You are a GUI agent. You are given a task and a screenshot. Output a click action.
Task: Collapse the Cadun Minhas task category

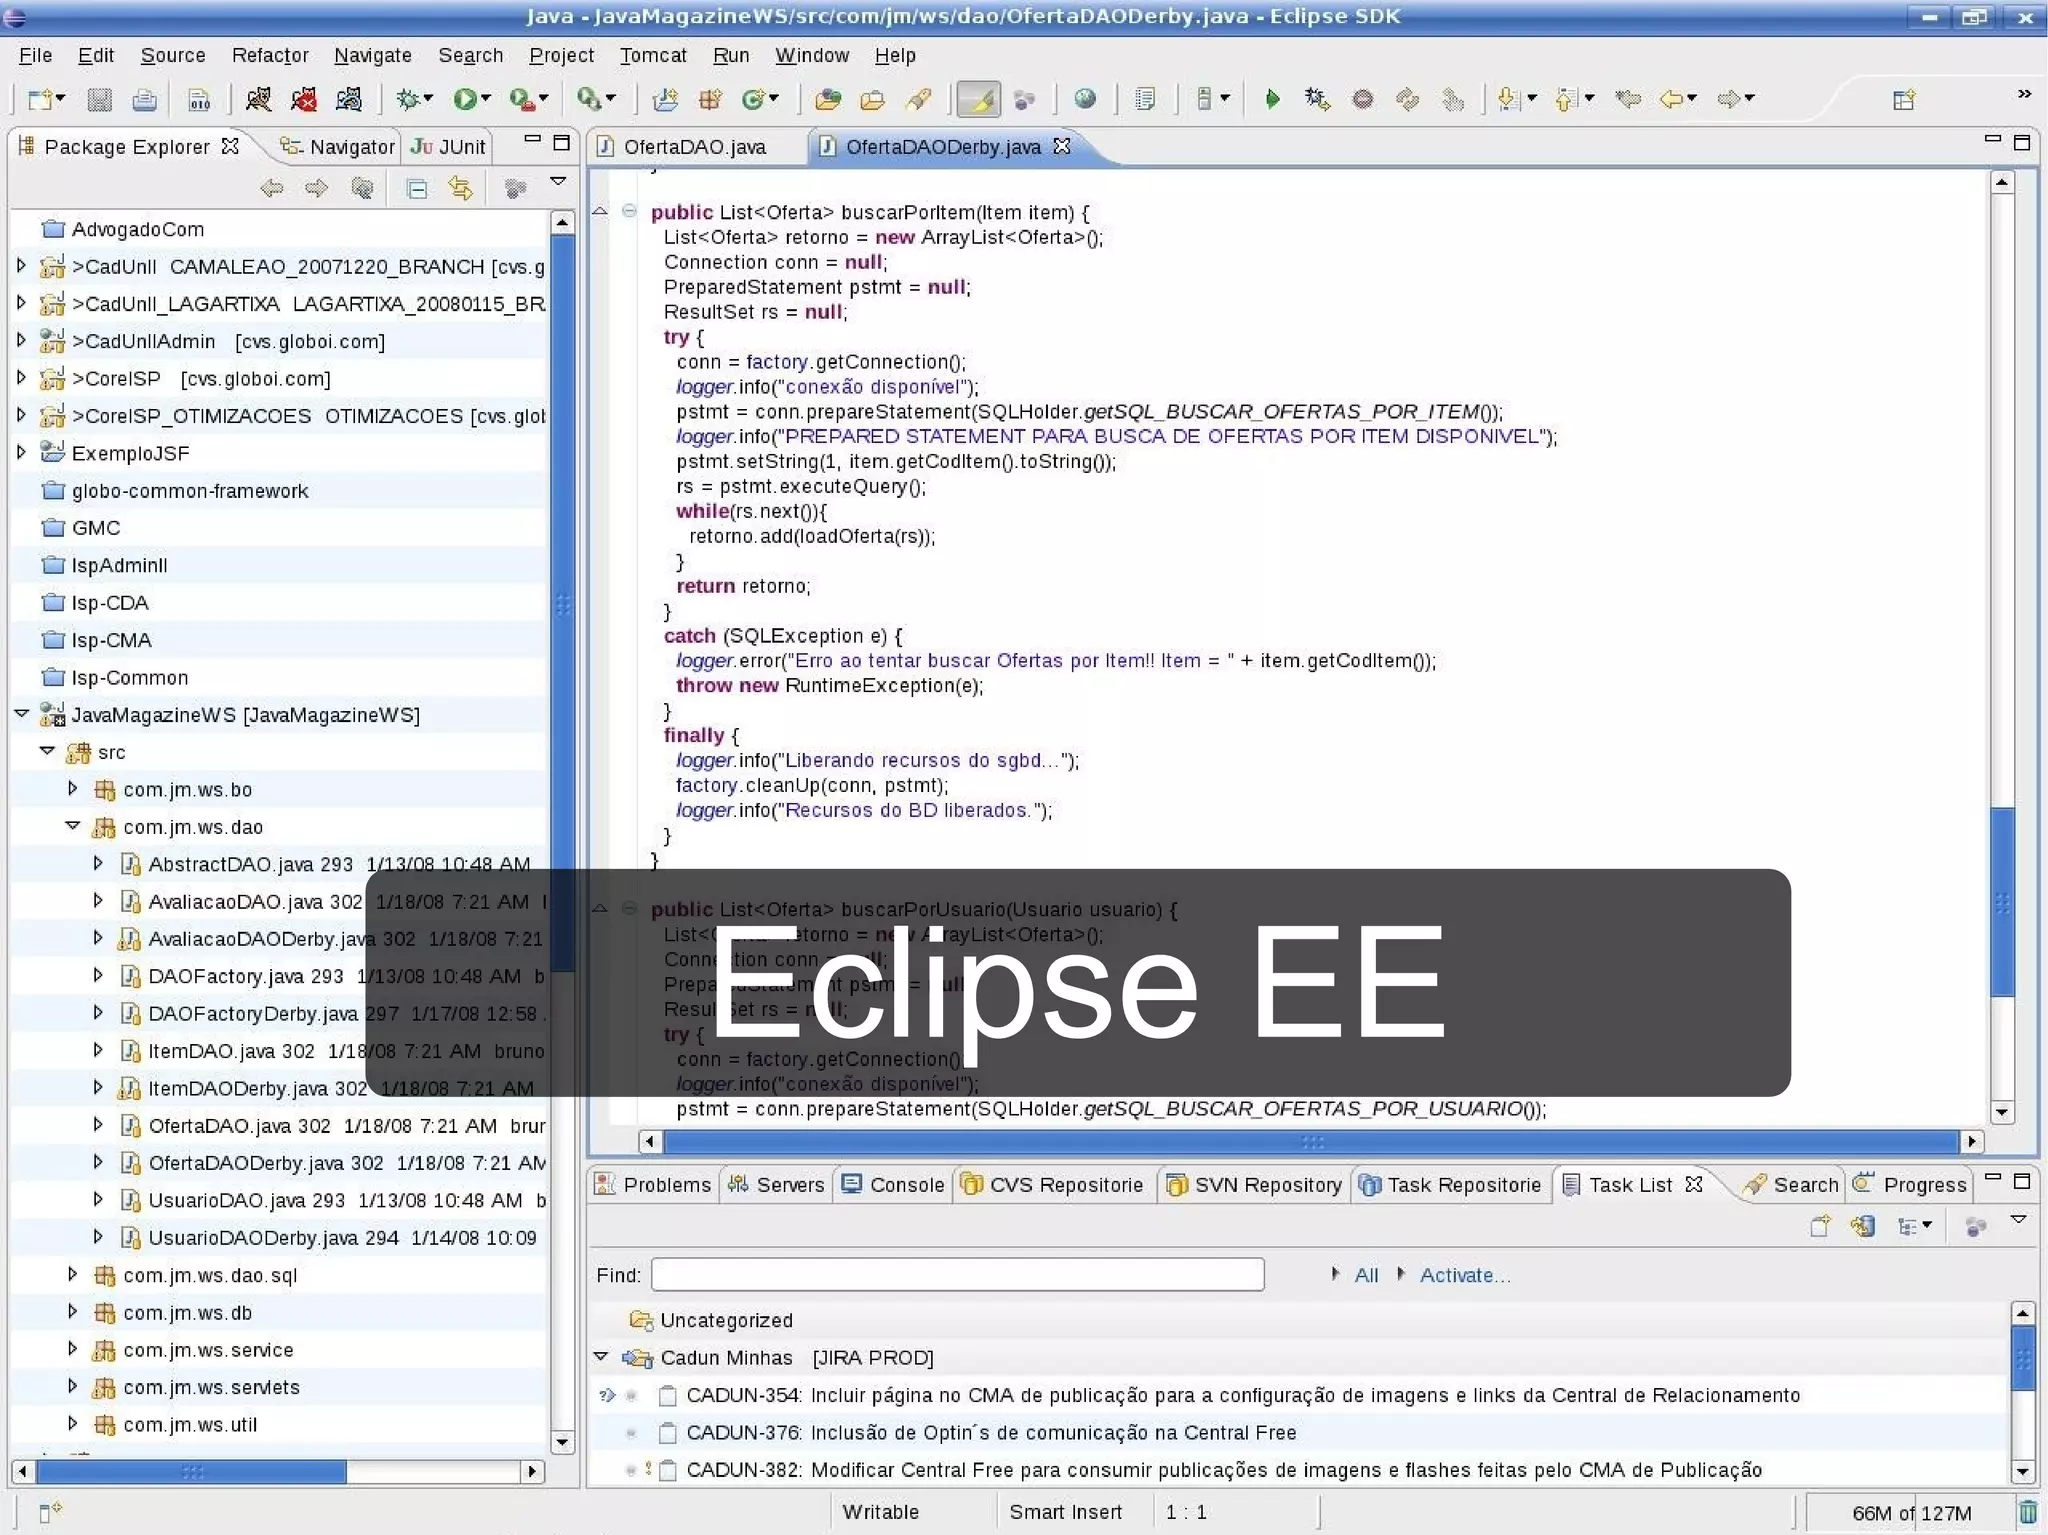coord(601,1357)
